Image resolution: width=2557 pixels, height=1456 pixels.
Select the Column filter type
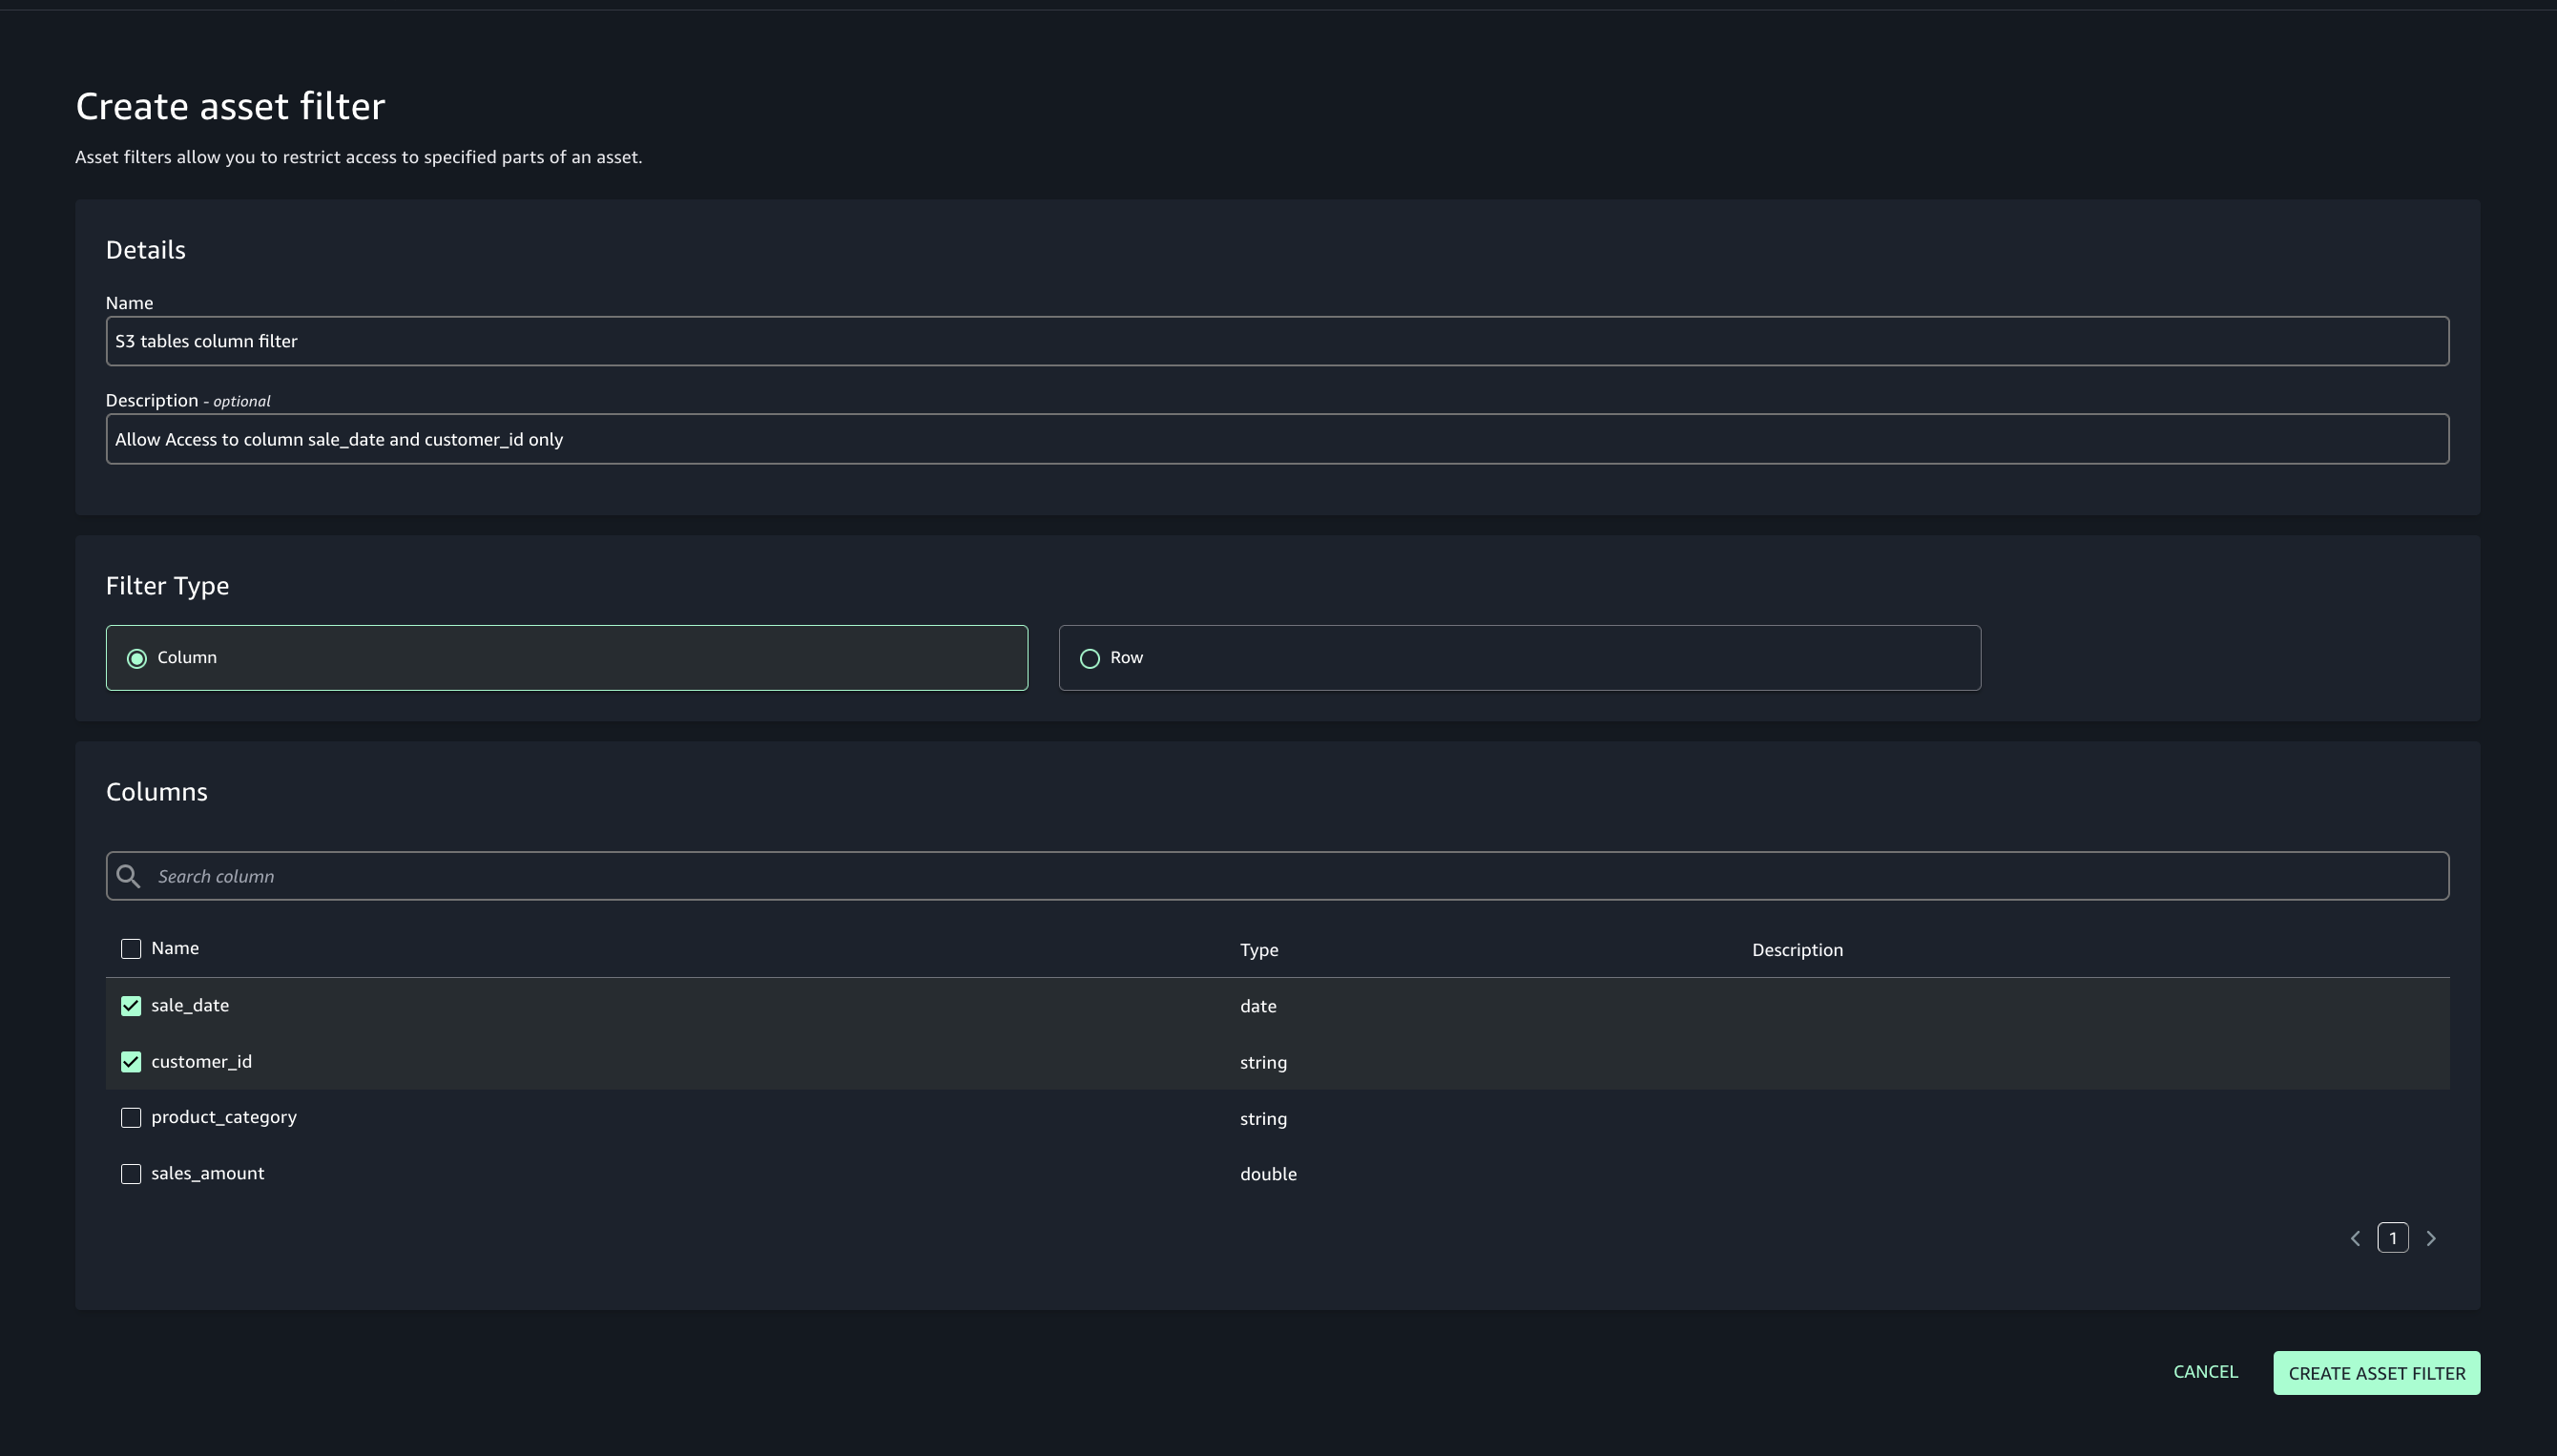[137, 658]
